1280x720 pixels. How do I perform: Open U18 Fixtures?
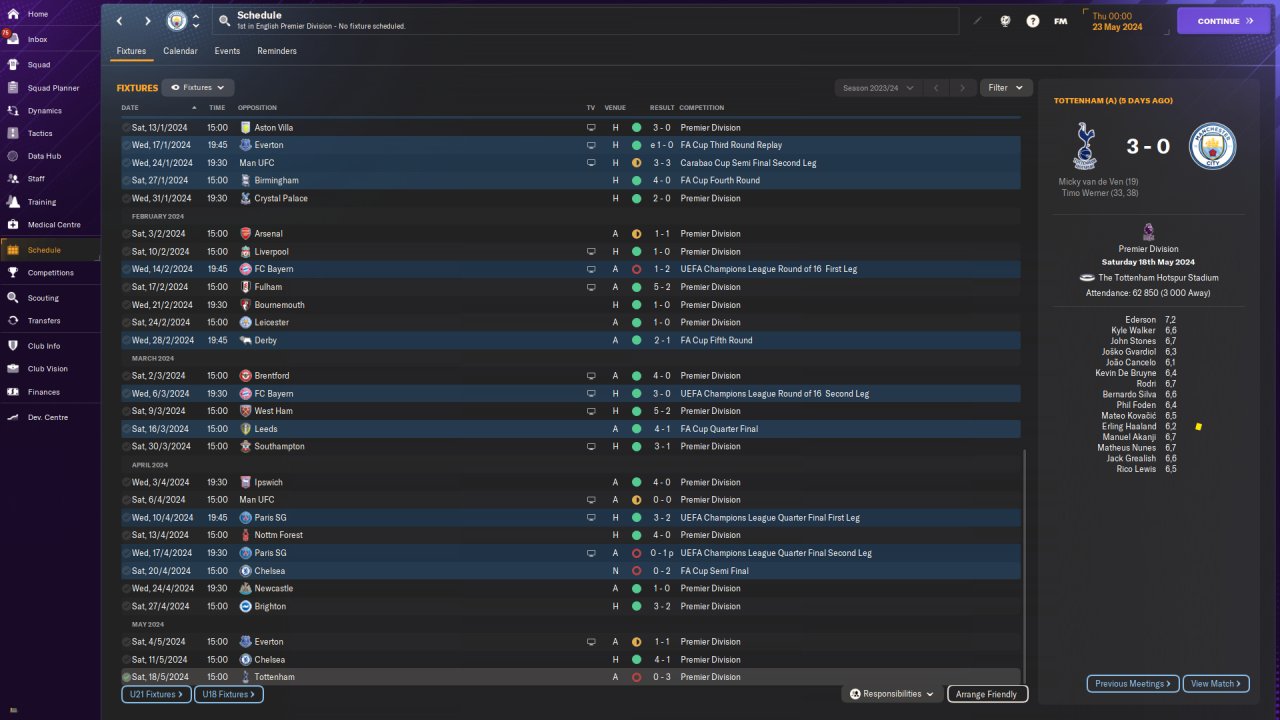tap(228, 694)
